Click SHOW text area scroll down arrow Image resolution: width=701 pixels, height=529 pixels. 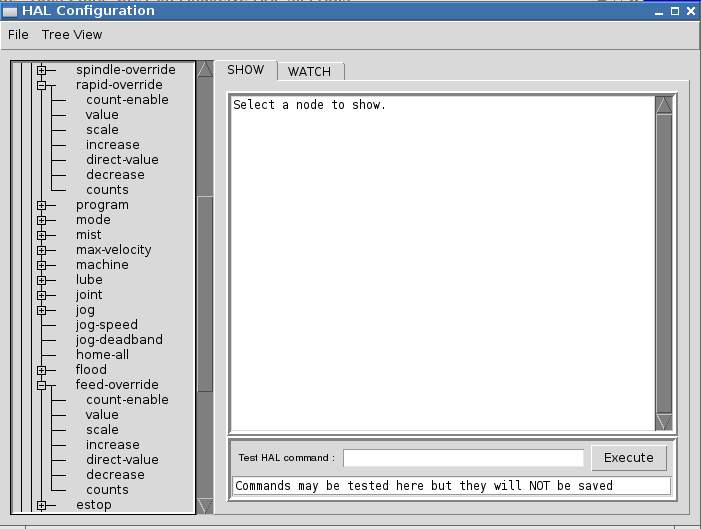664,422
